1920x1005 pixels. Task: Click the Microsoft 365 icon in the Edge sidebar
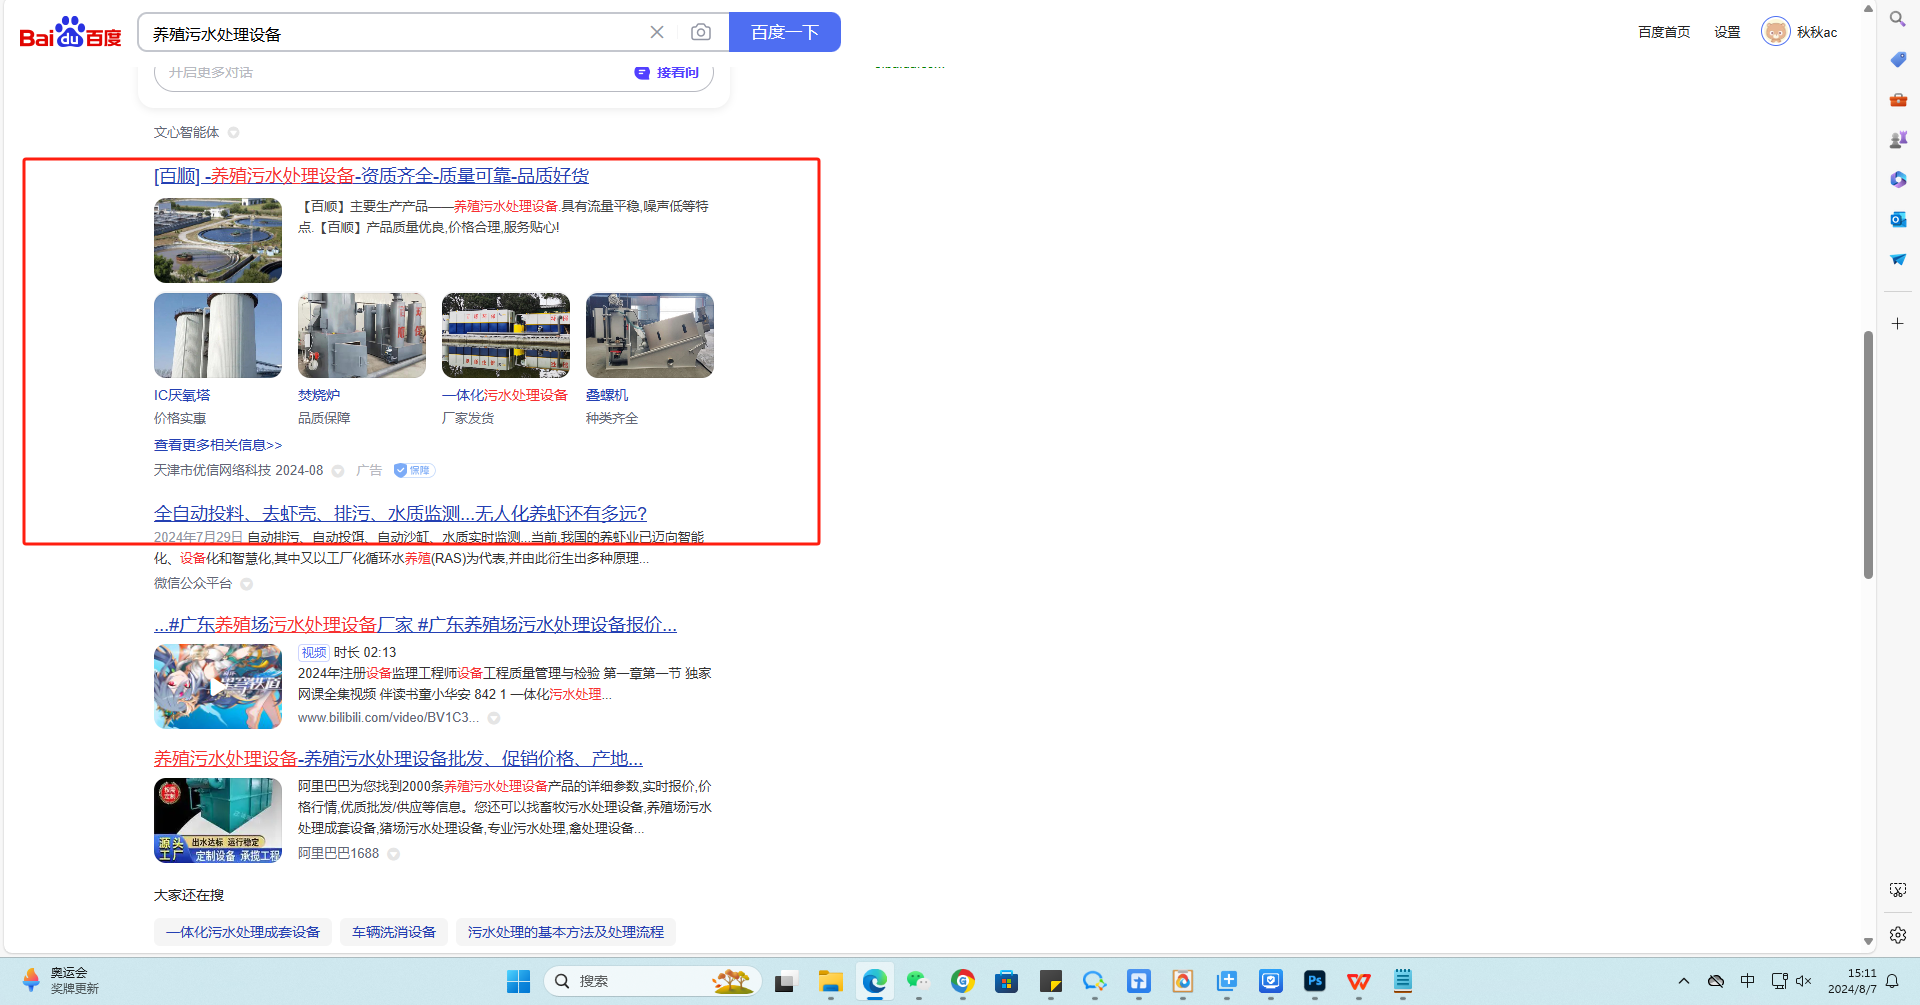tap(1897, 180)
